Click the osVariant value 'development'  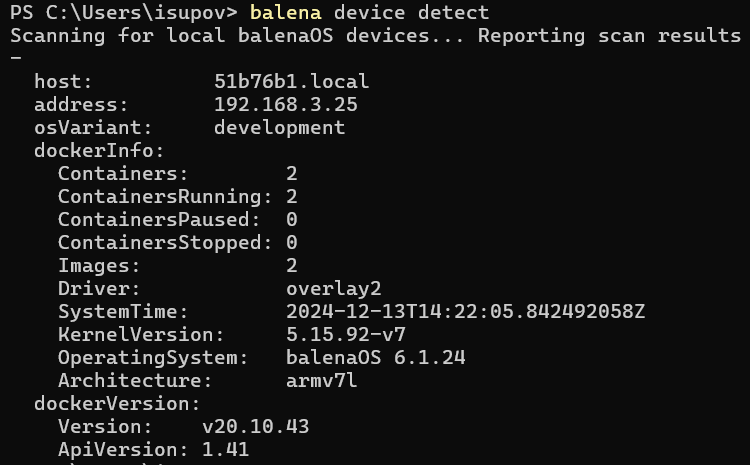[x=279, y=127]
